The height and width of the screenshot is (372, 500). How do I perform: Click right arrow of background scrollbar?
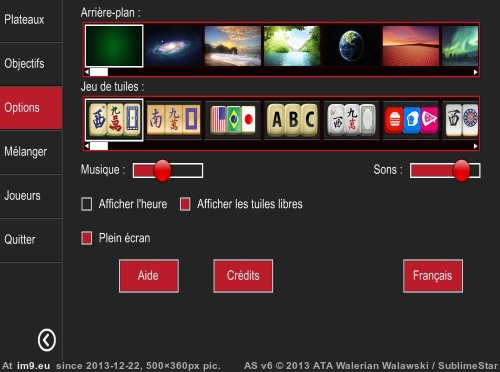point(476,72)
